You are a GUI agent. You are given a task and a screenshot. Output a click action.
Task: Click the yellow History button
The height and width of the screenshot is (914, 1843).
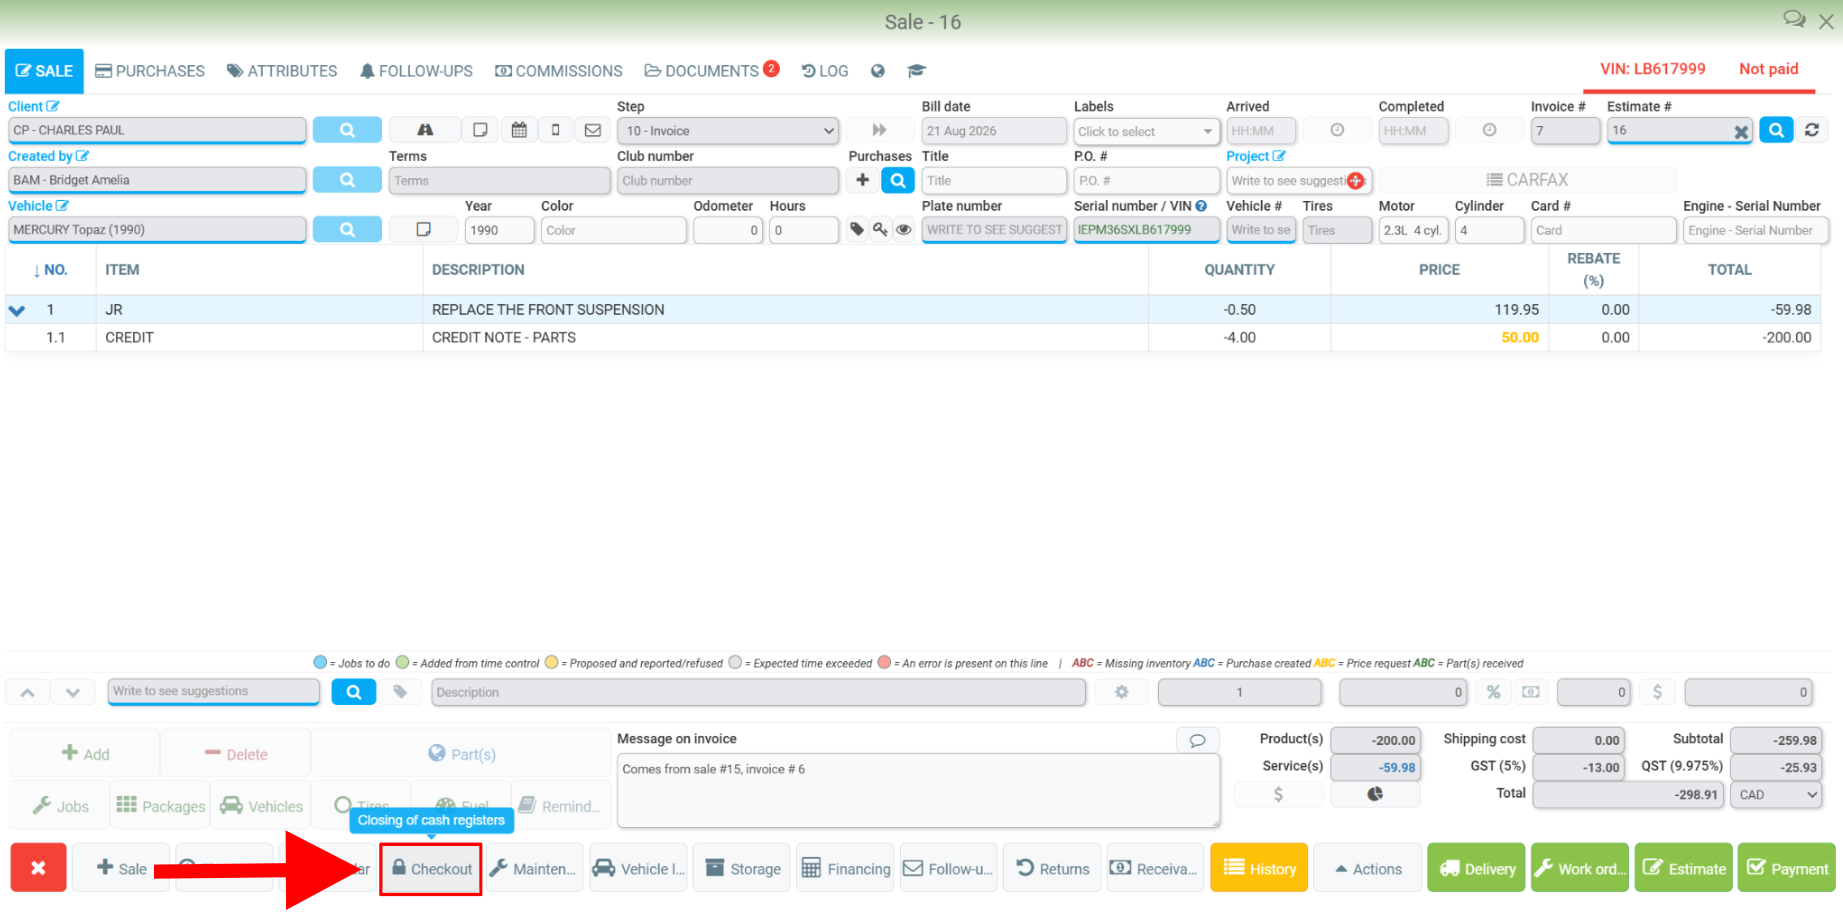point(1260,868)
